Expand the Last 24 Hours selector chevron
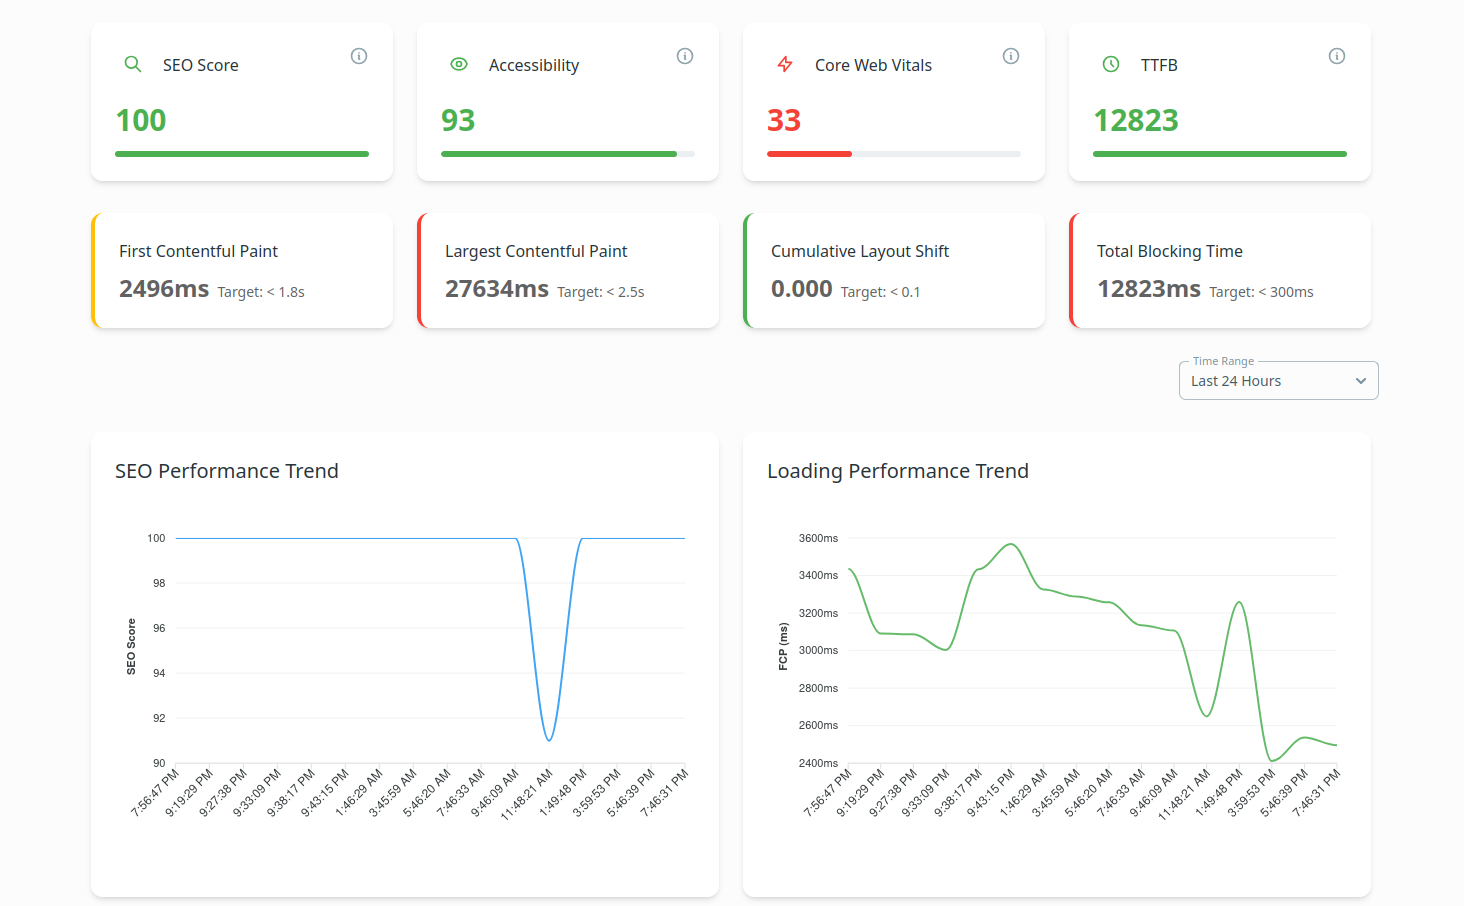The width and height of the screenshot is (1464, 906). 1360,381
